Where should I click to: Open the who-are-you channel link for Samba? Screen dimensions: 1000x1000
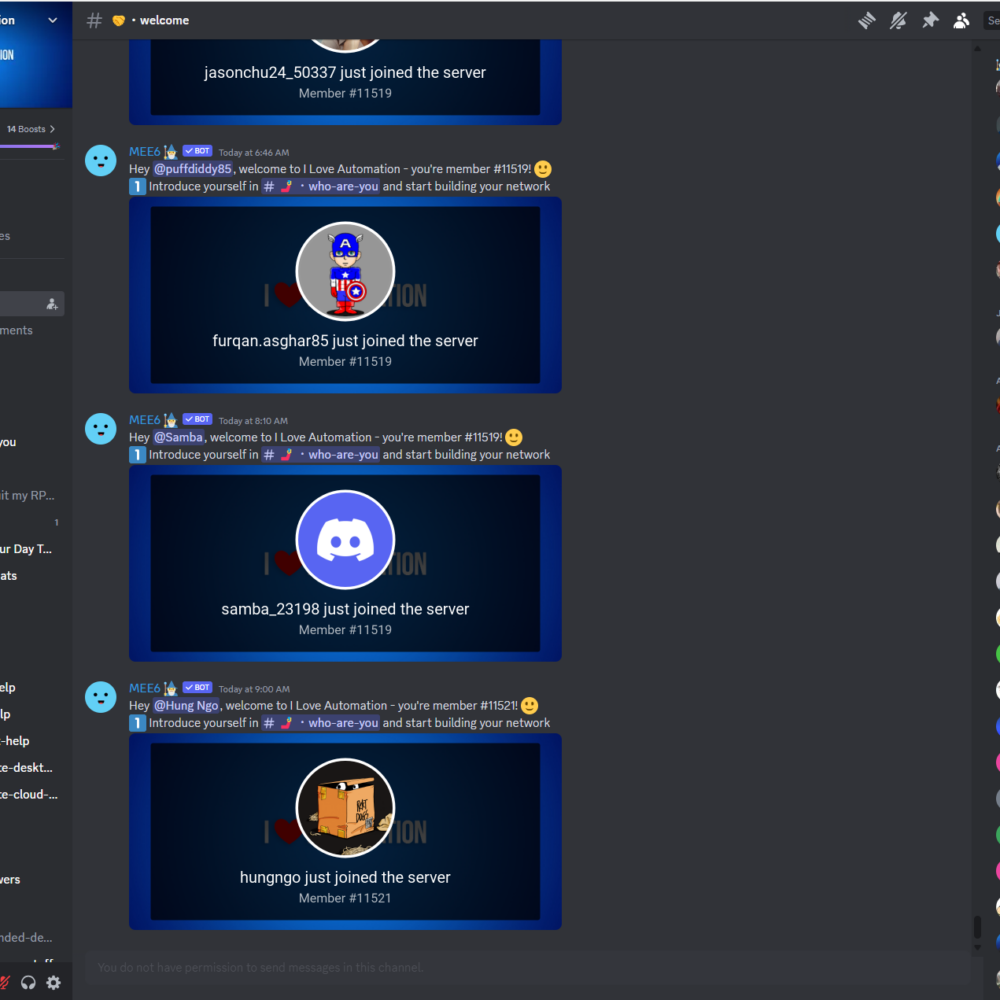(321, 455)
